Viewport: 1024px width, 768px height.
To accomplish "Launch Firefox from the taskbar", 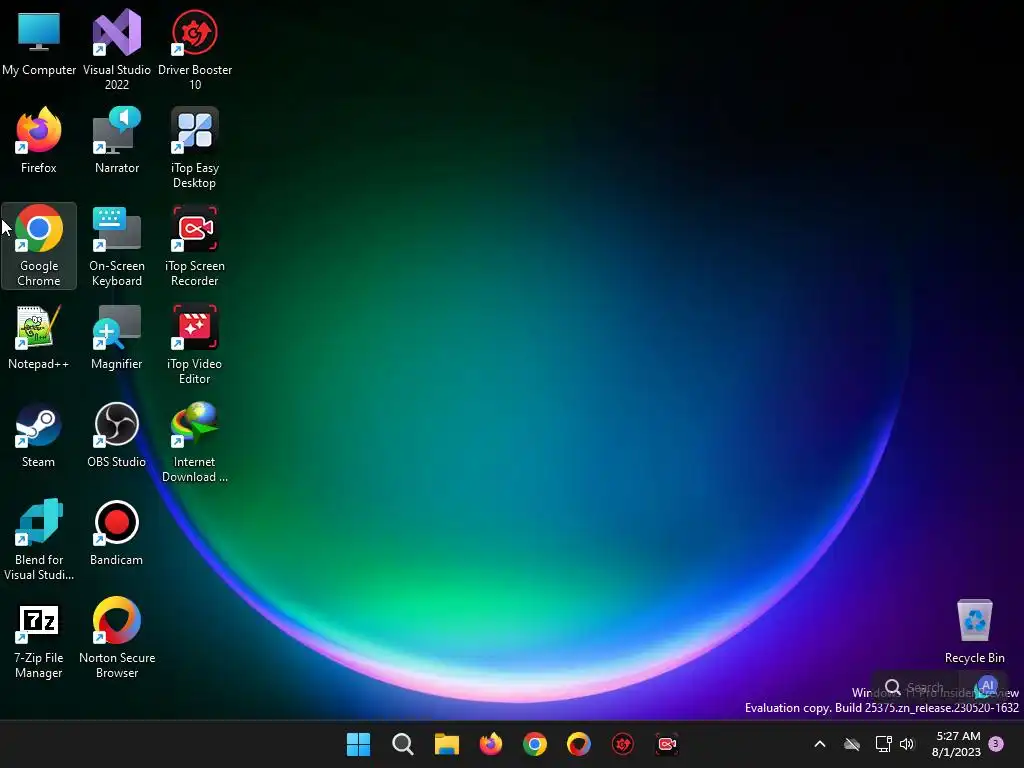I will tap(490, 744).
